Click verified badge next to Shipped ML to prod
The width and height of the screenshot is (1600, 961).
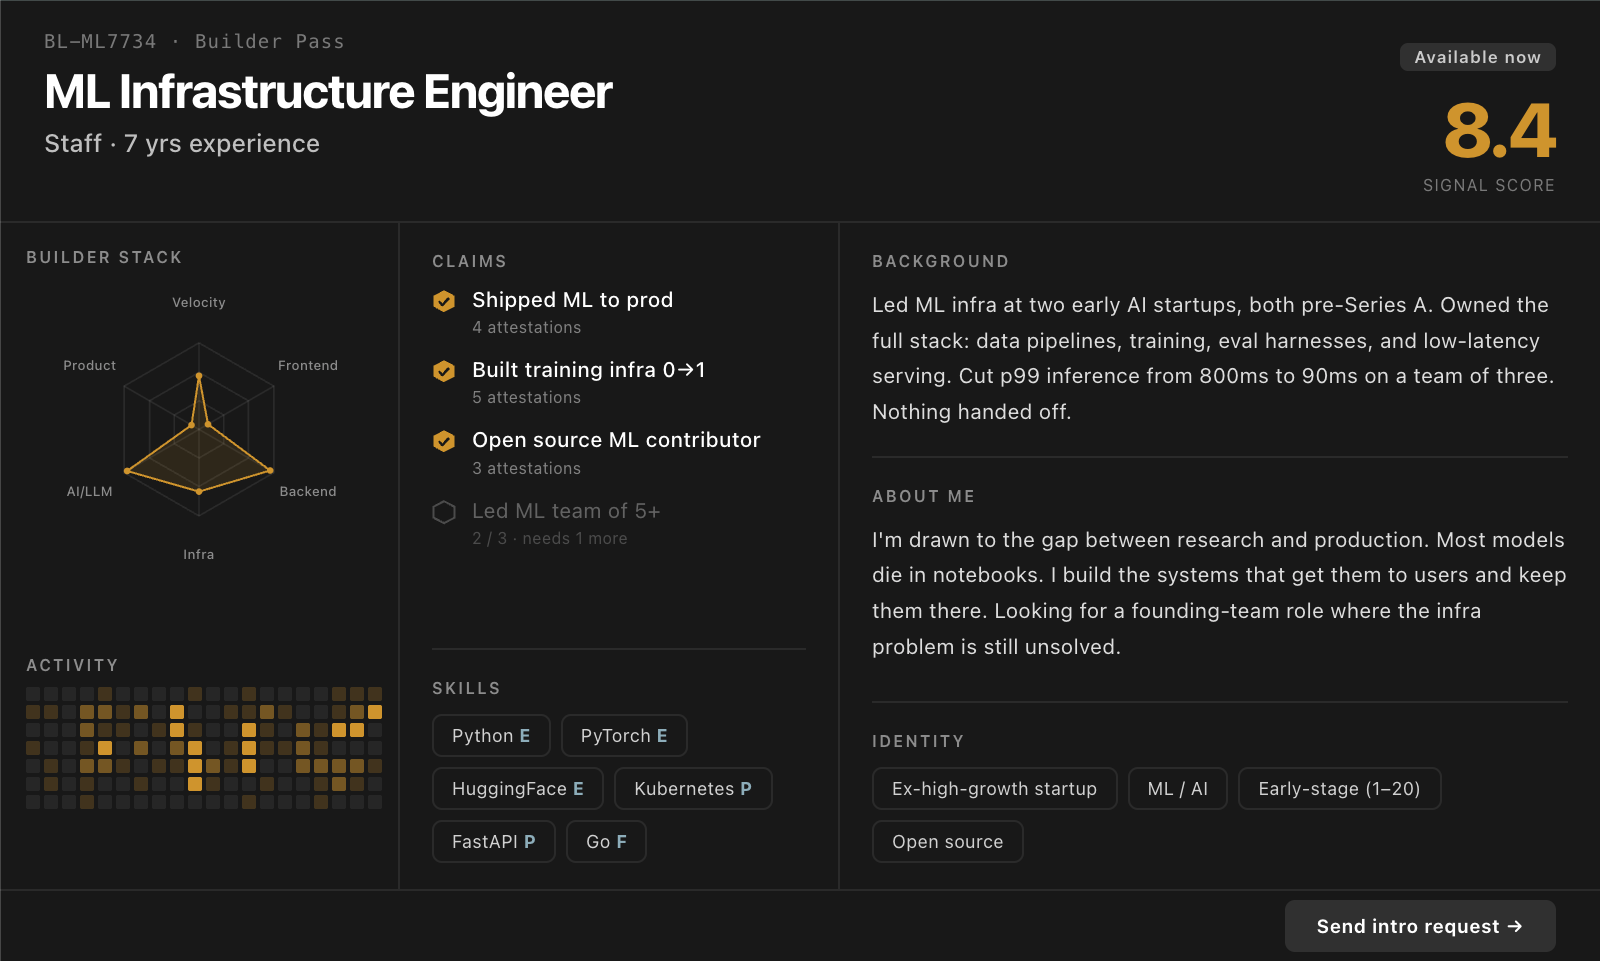click(x=444, y=301)
